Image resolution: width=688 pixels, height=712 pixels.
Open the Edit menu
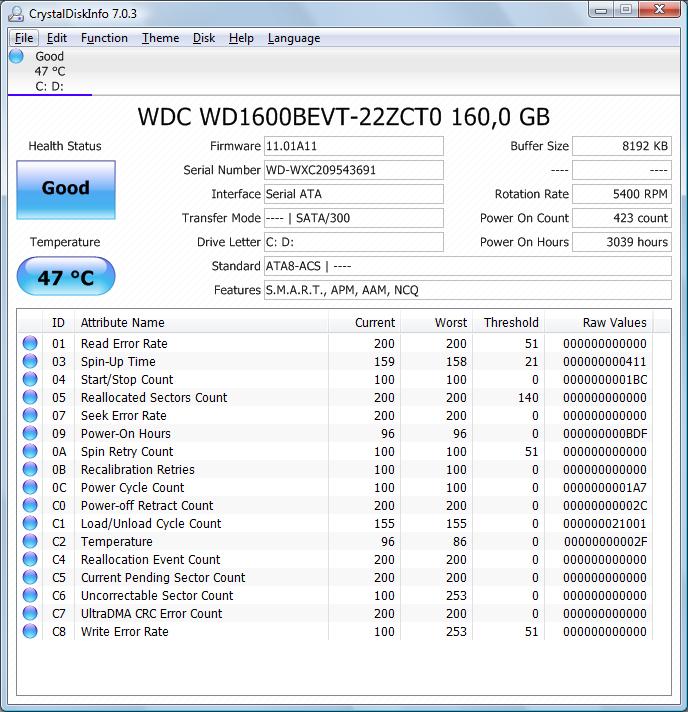tap(57, 38)
